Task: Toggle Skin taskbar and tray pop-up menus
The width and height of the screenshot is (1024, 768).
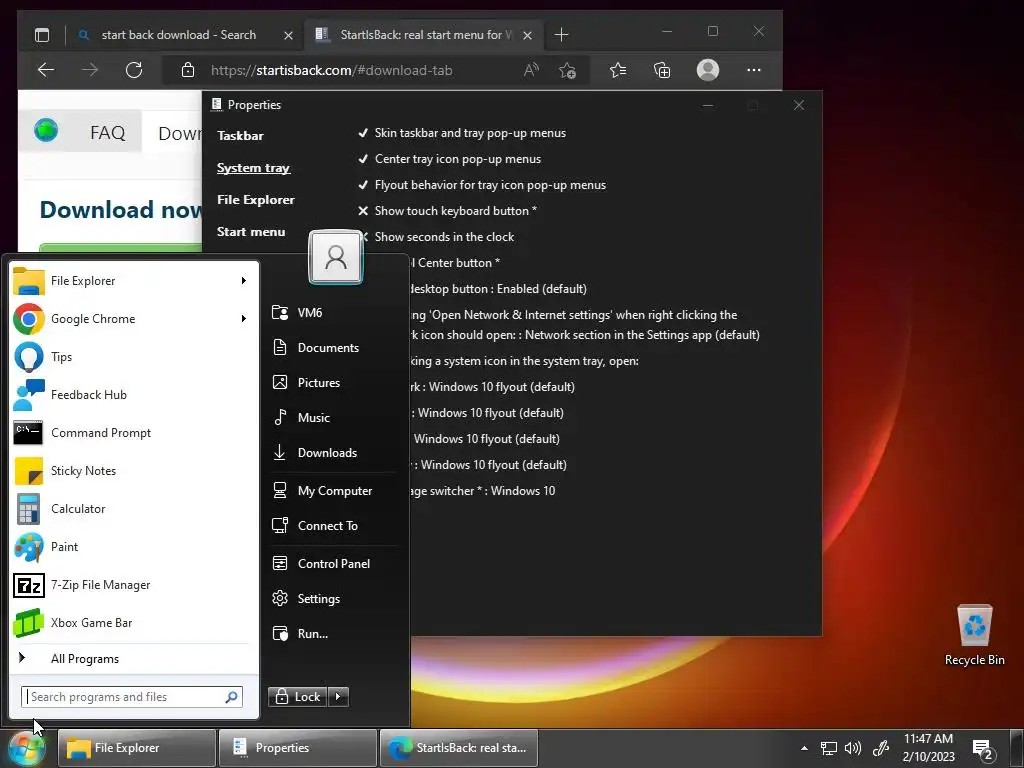Action: [462, 133]
